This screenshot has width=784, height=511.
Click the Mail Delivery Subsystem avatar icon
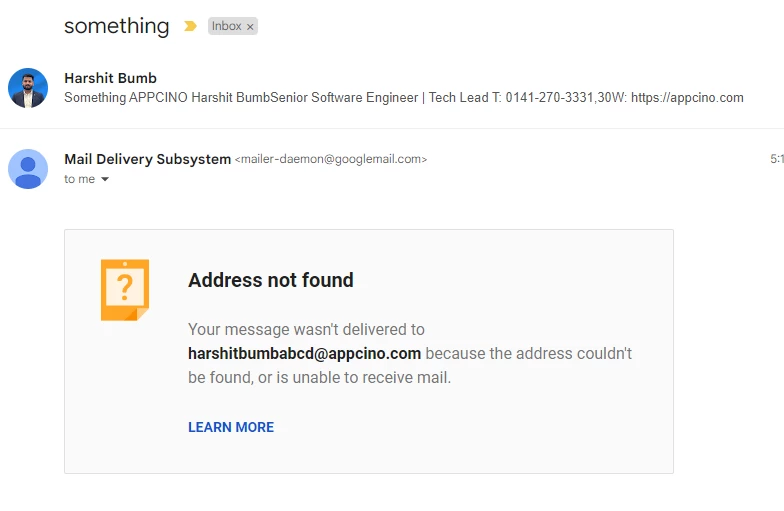[28, 169]
